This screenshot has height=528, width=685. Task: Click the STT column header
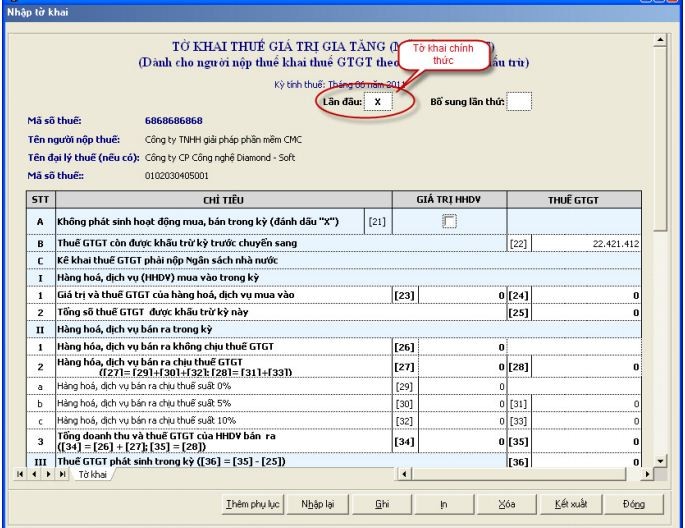pos(40,200)
